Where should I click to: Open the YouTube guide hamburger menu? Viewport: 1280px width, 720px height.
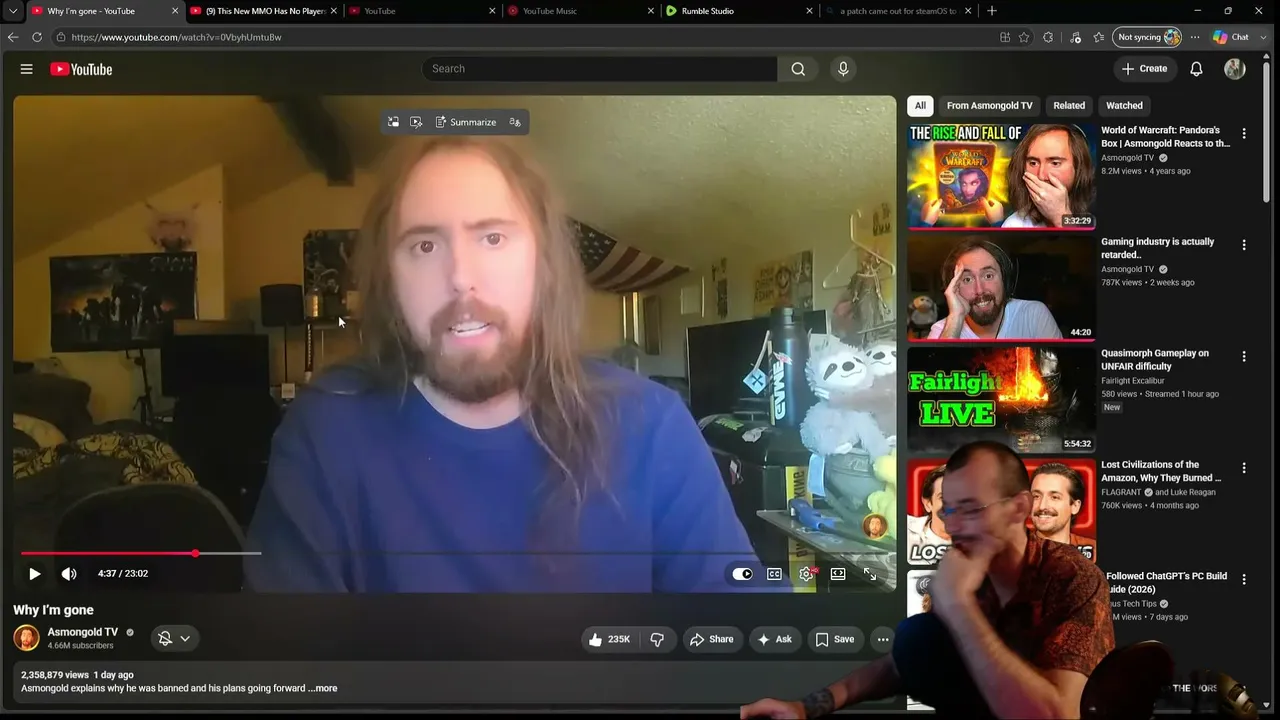(27, 69)
